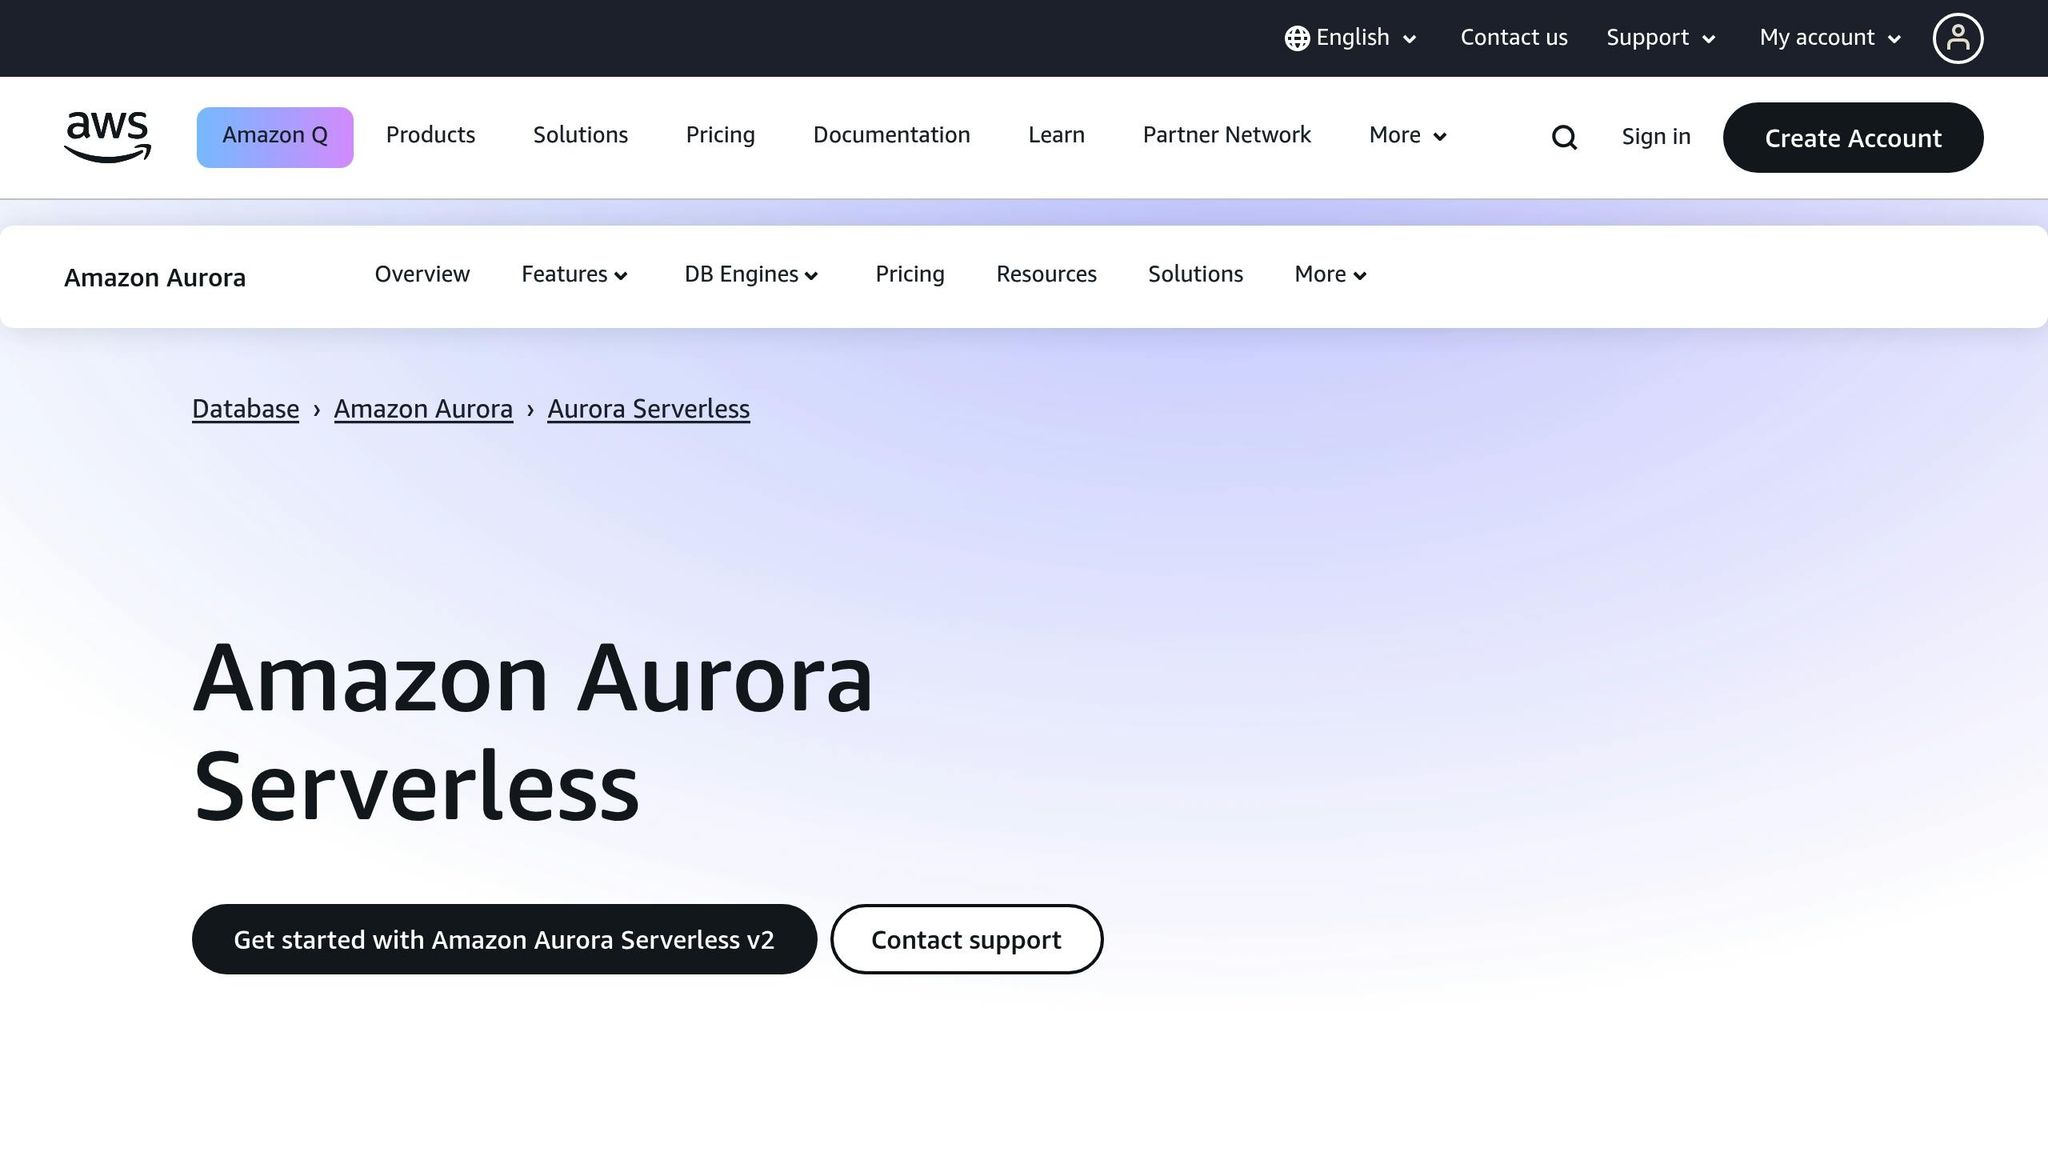Open the Amazon Q button
This screenshot has width=2048, height=1152.
point(275,137)
